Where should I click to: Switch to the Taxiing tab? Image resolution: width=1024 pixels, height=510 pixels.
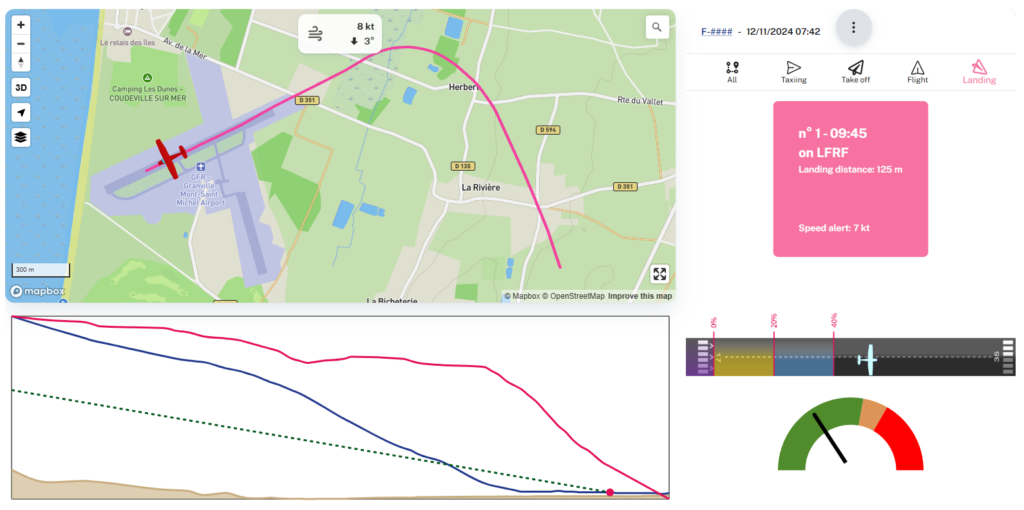[x=794, y=72]
